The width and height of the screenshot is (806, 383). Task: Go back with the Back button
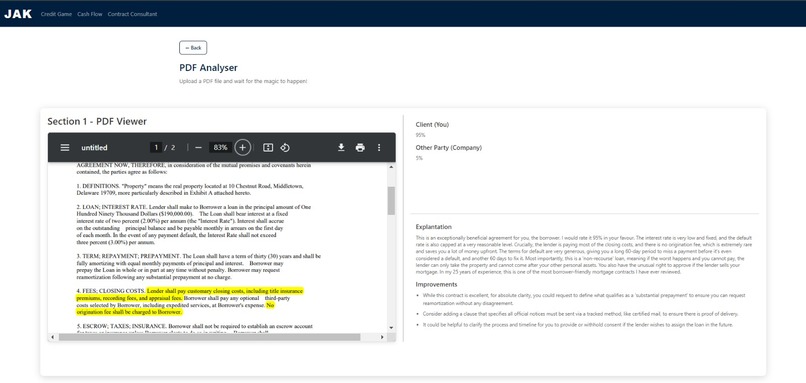click(193, 48)
